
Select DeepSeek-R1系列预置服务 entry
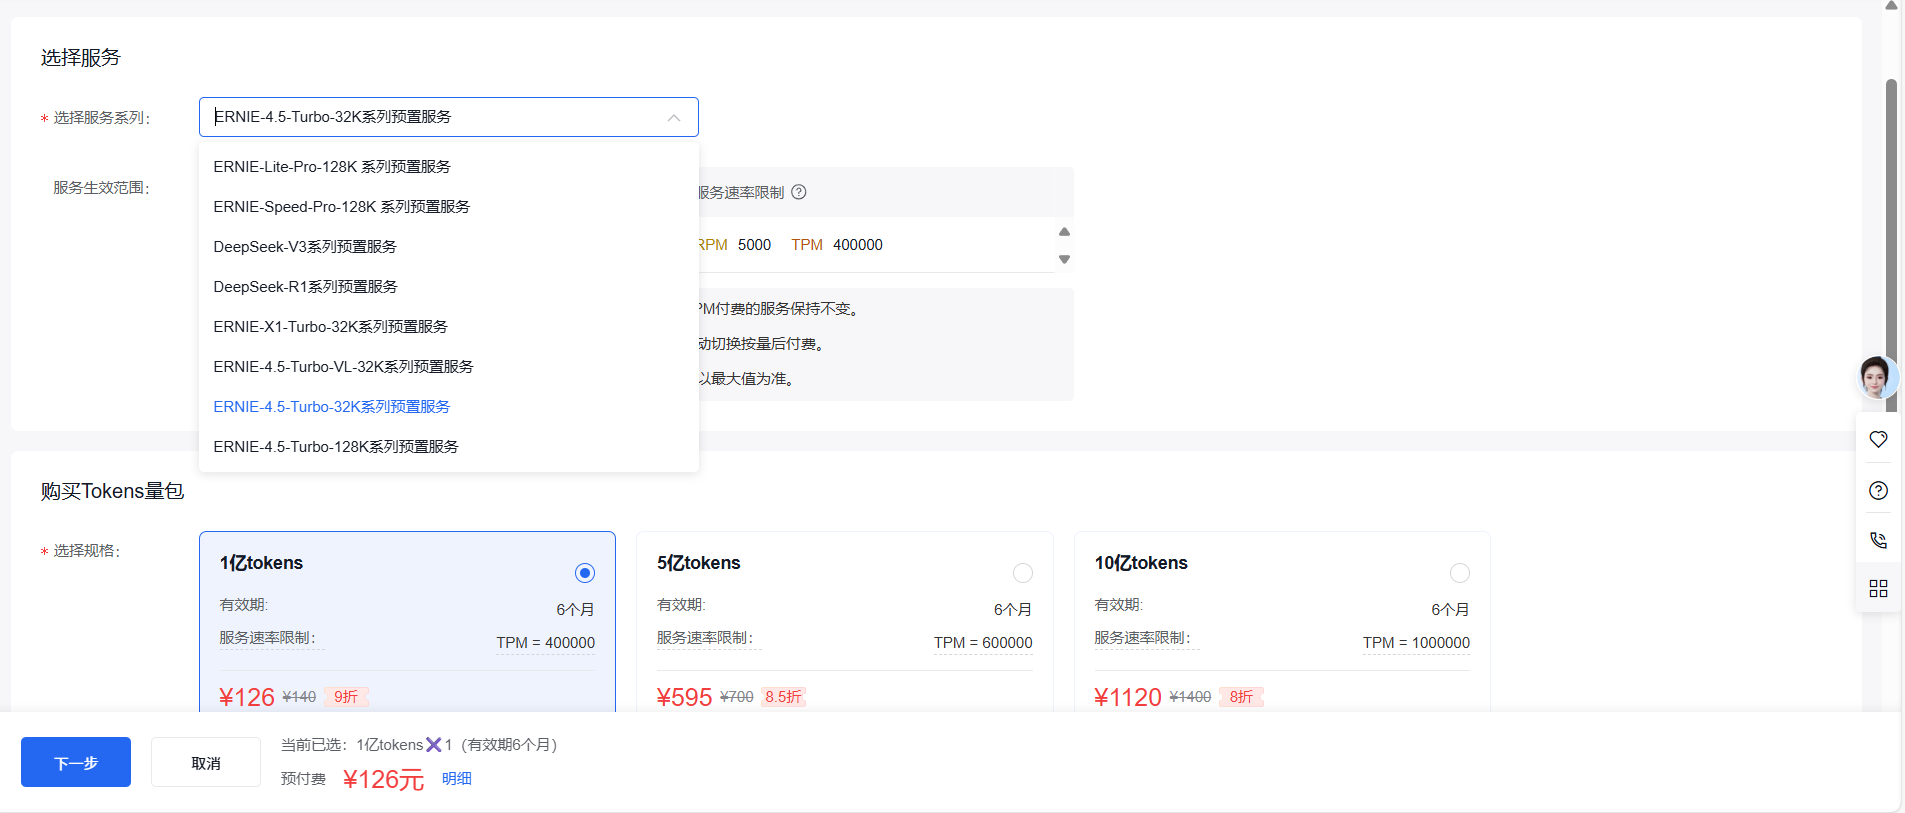305,287
